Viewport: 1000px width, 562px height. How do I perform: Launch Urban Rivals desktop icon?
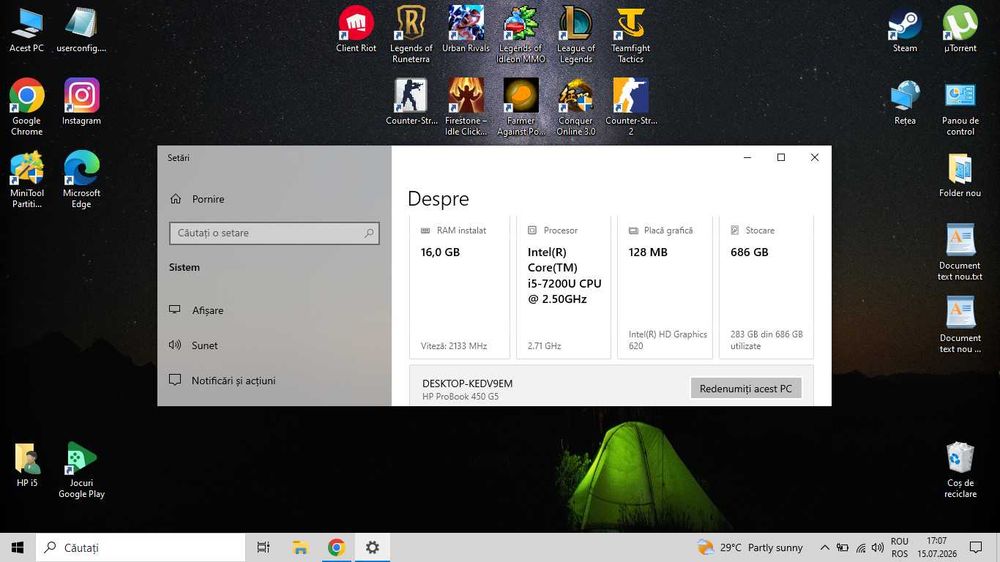(x=466, y=29)
